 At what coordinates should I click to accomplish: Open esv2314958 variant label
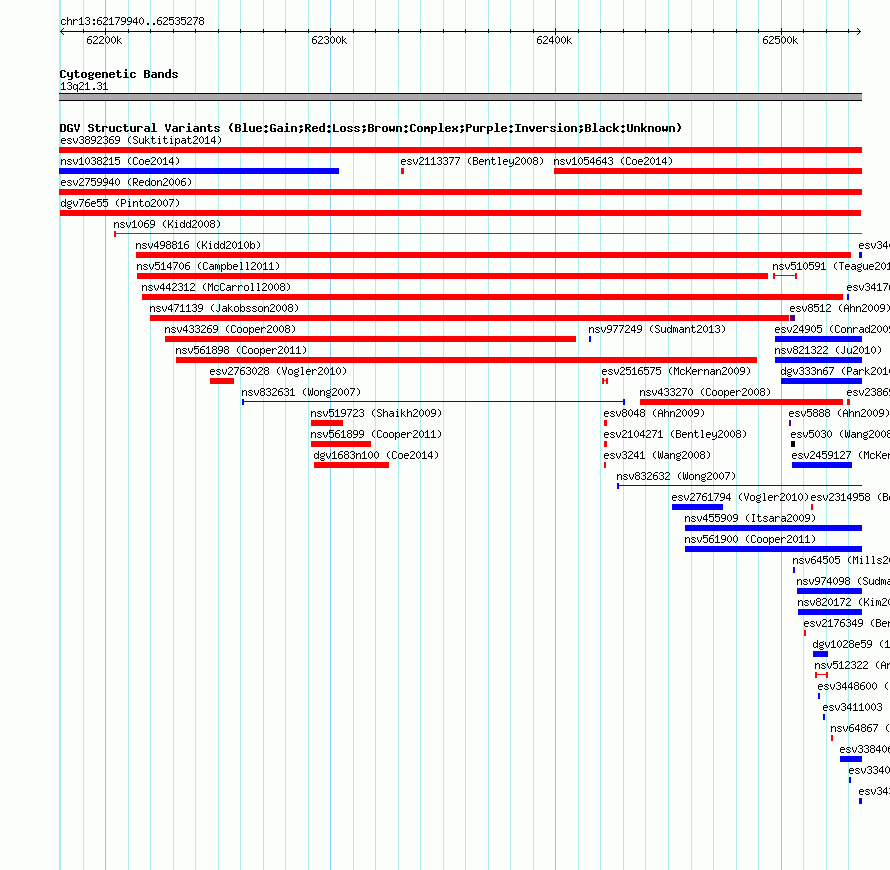tap(850, 497)
